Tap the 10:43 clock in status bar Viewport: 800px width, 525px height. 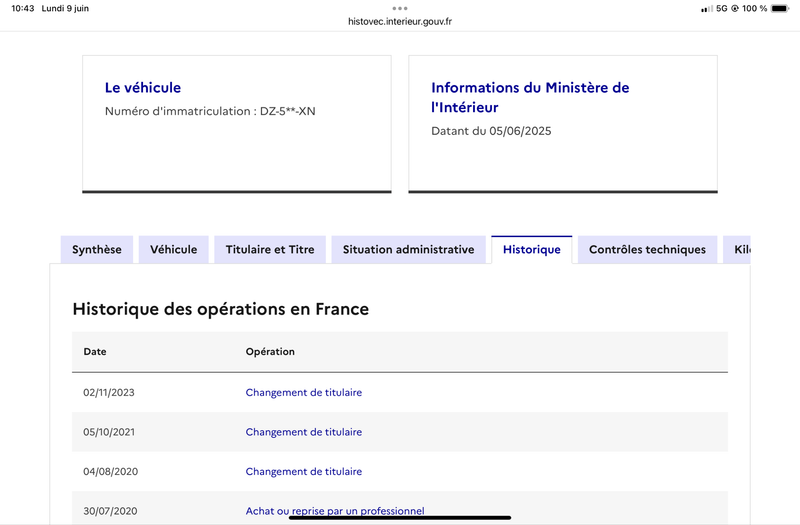[x=22, y=8]
